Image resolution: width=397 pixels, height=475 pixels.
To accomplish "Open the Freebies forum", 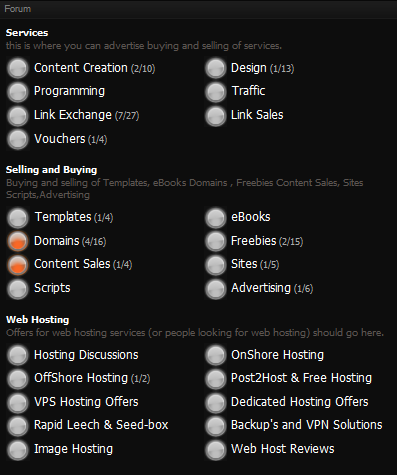I will (x=254, y=241).
